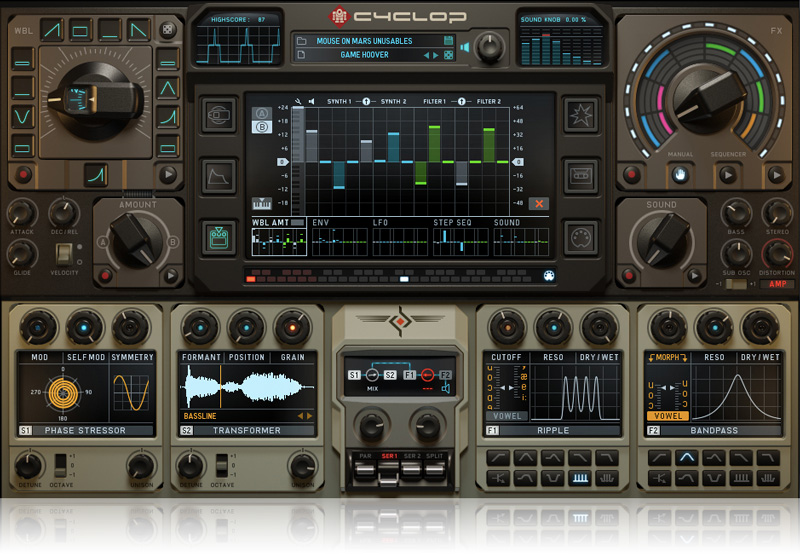Viewport: 800px width, 554px height.
Task: Open the envelope shape page icon
Action: pyautogui.click(x=218, y=176)
